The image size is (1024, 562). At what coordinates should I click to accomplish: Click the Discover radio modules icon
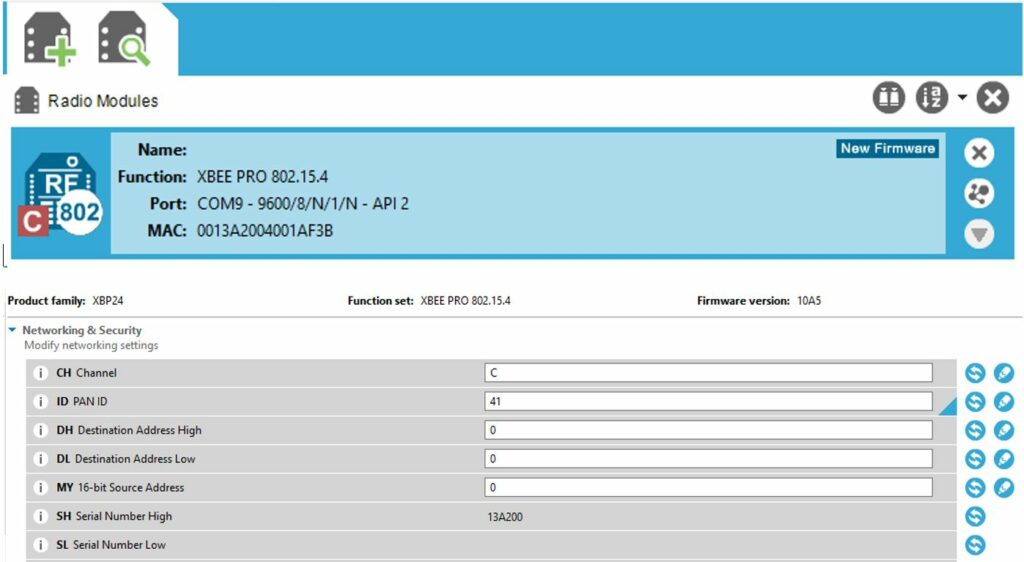point(124,38)
